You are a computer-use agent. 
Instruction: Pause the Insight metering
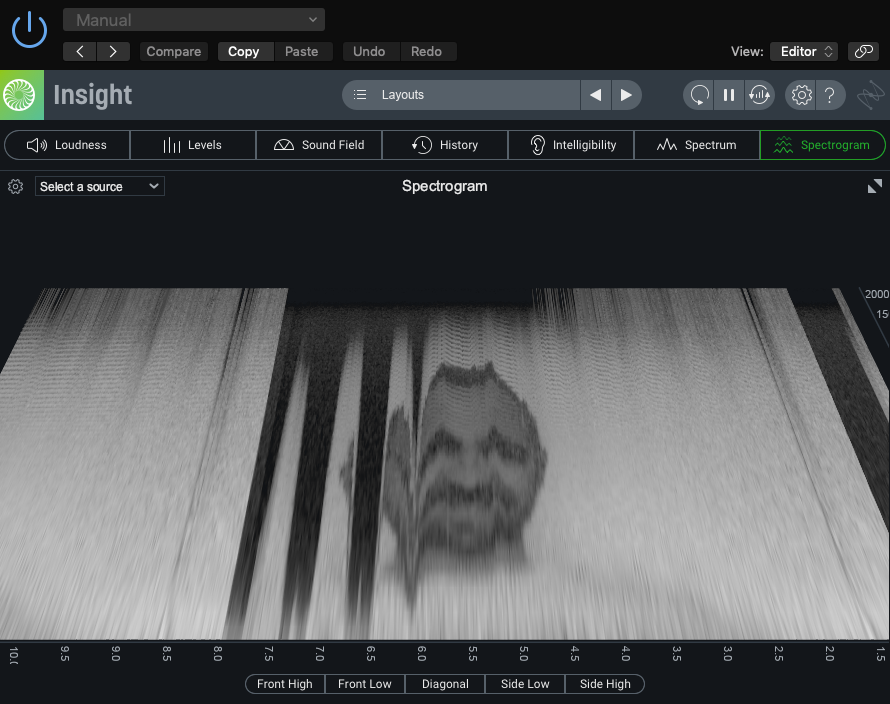click(x=729, y=95)
